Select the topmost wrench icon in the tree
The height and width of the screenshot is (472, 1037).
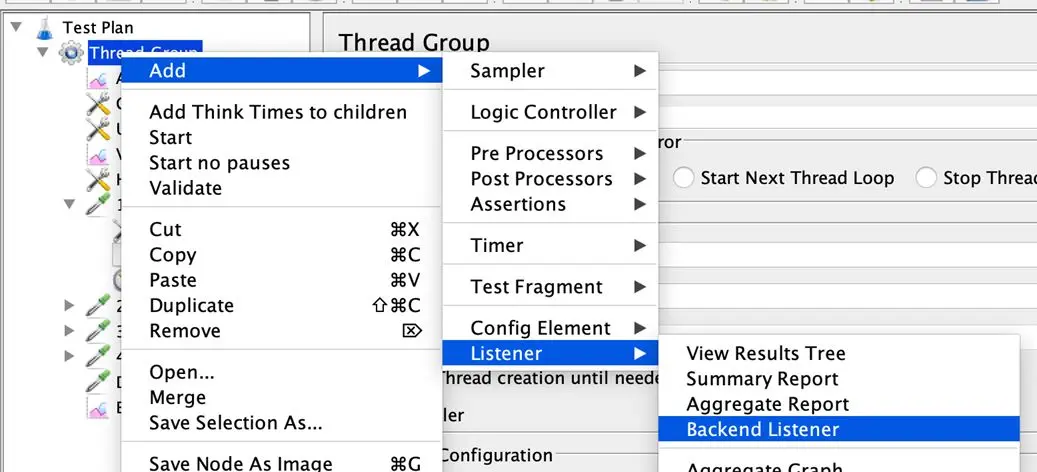98,103
